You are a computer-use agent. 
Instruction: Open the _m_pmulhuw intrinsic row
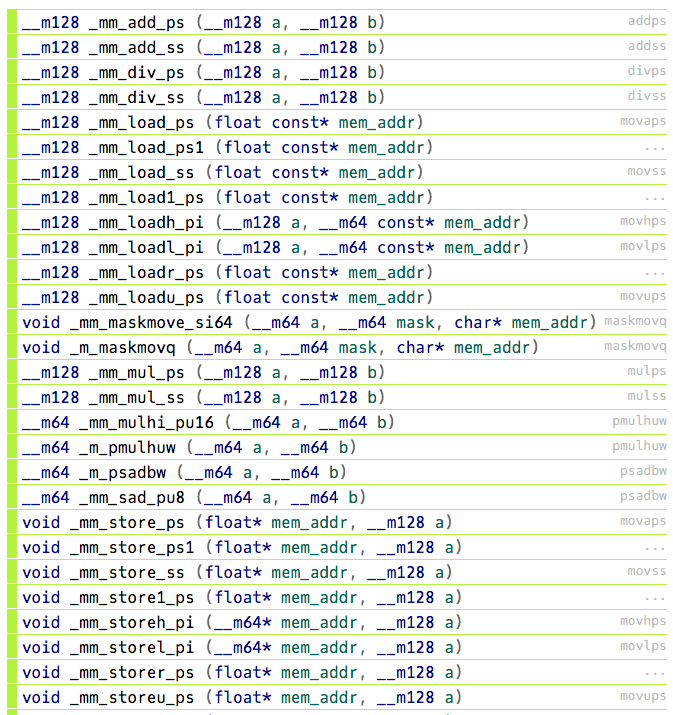click(x=337, y=448)
